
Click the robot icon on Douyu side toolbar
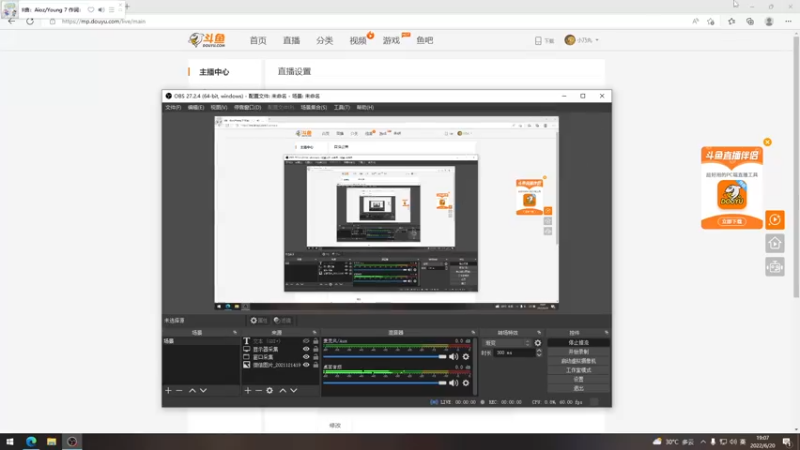pos(774,267)
